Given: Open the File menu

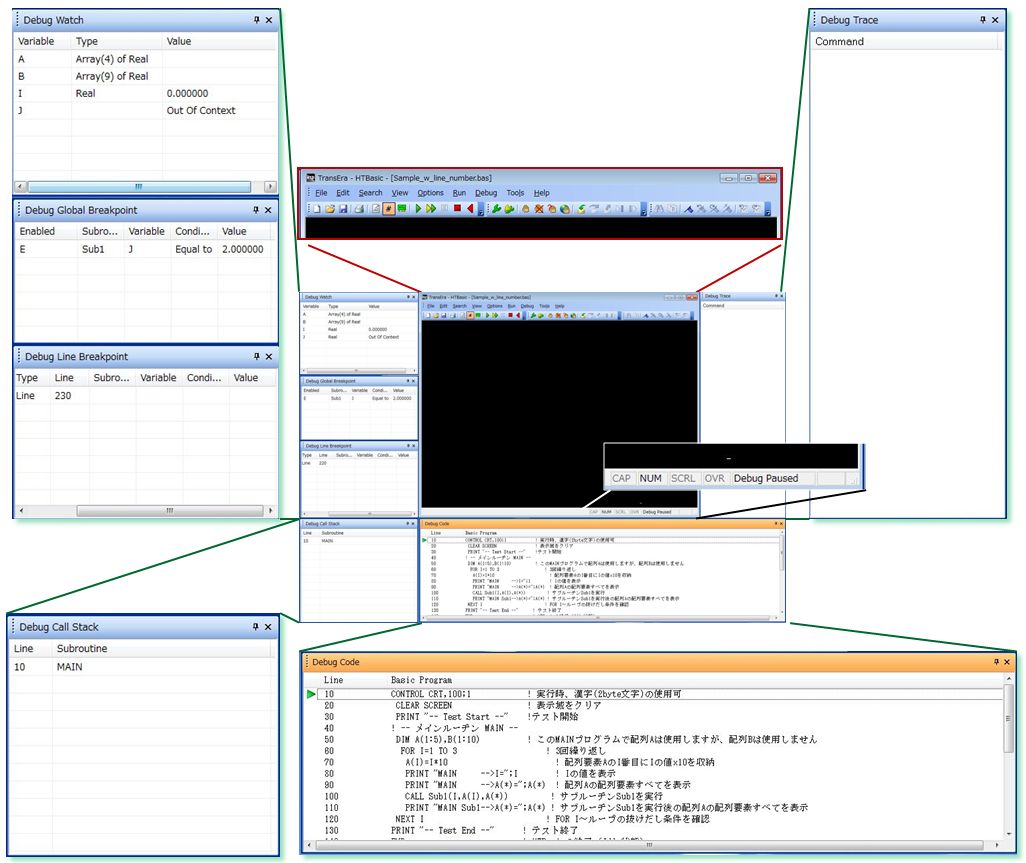Looking at the screenshot, I should [321, 193].
